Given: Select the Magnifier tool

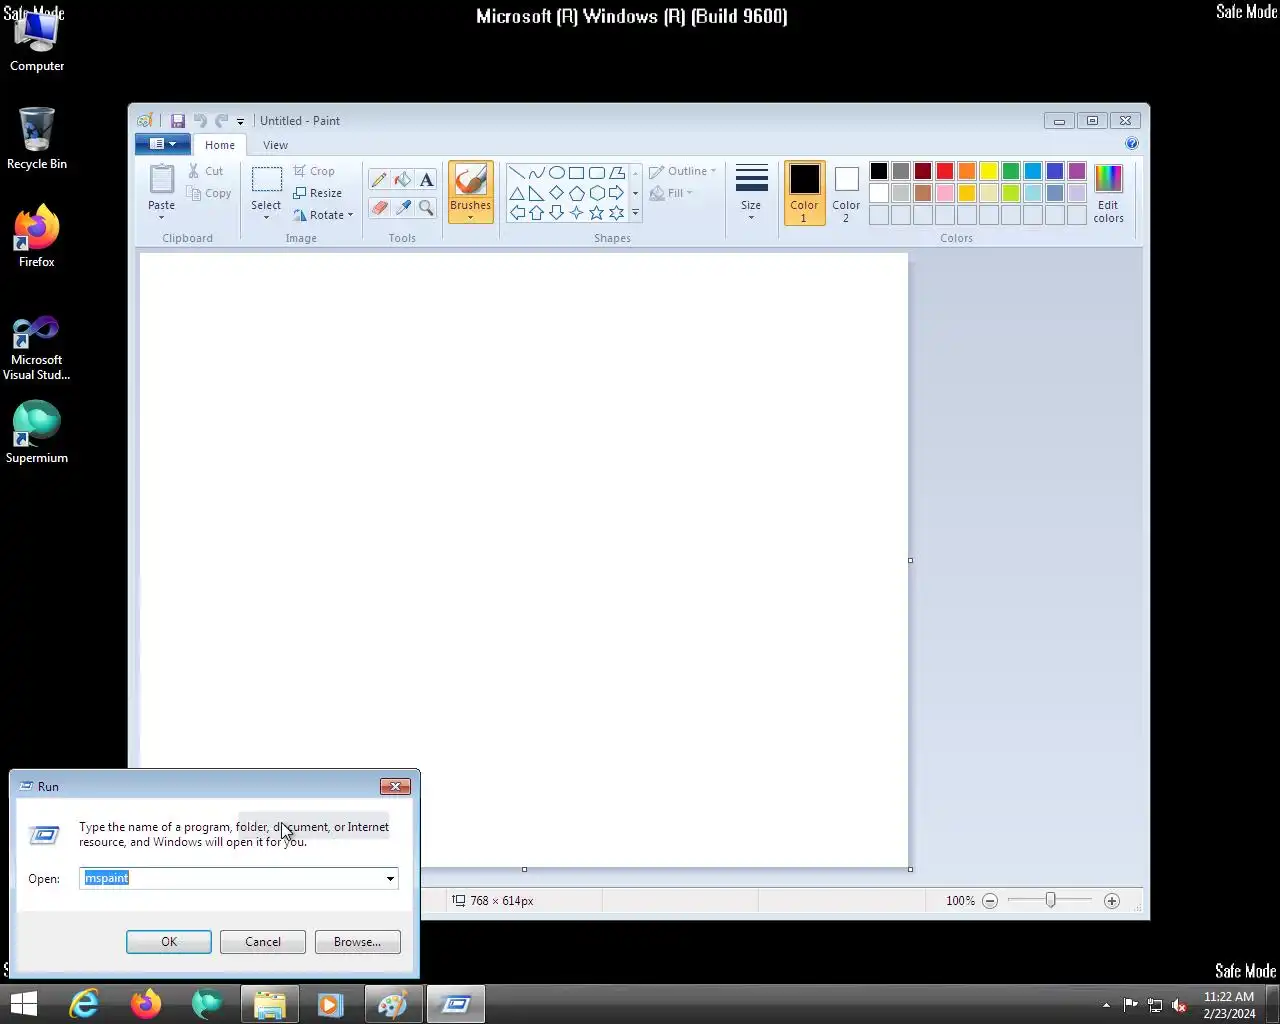Looking at the screenshot, I should pos(427,208).
